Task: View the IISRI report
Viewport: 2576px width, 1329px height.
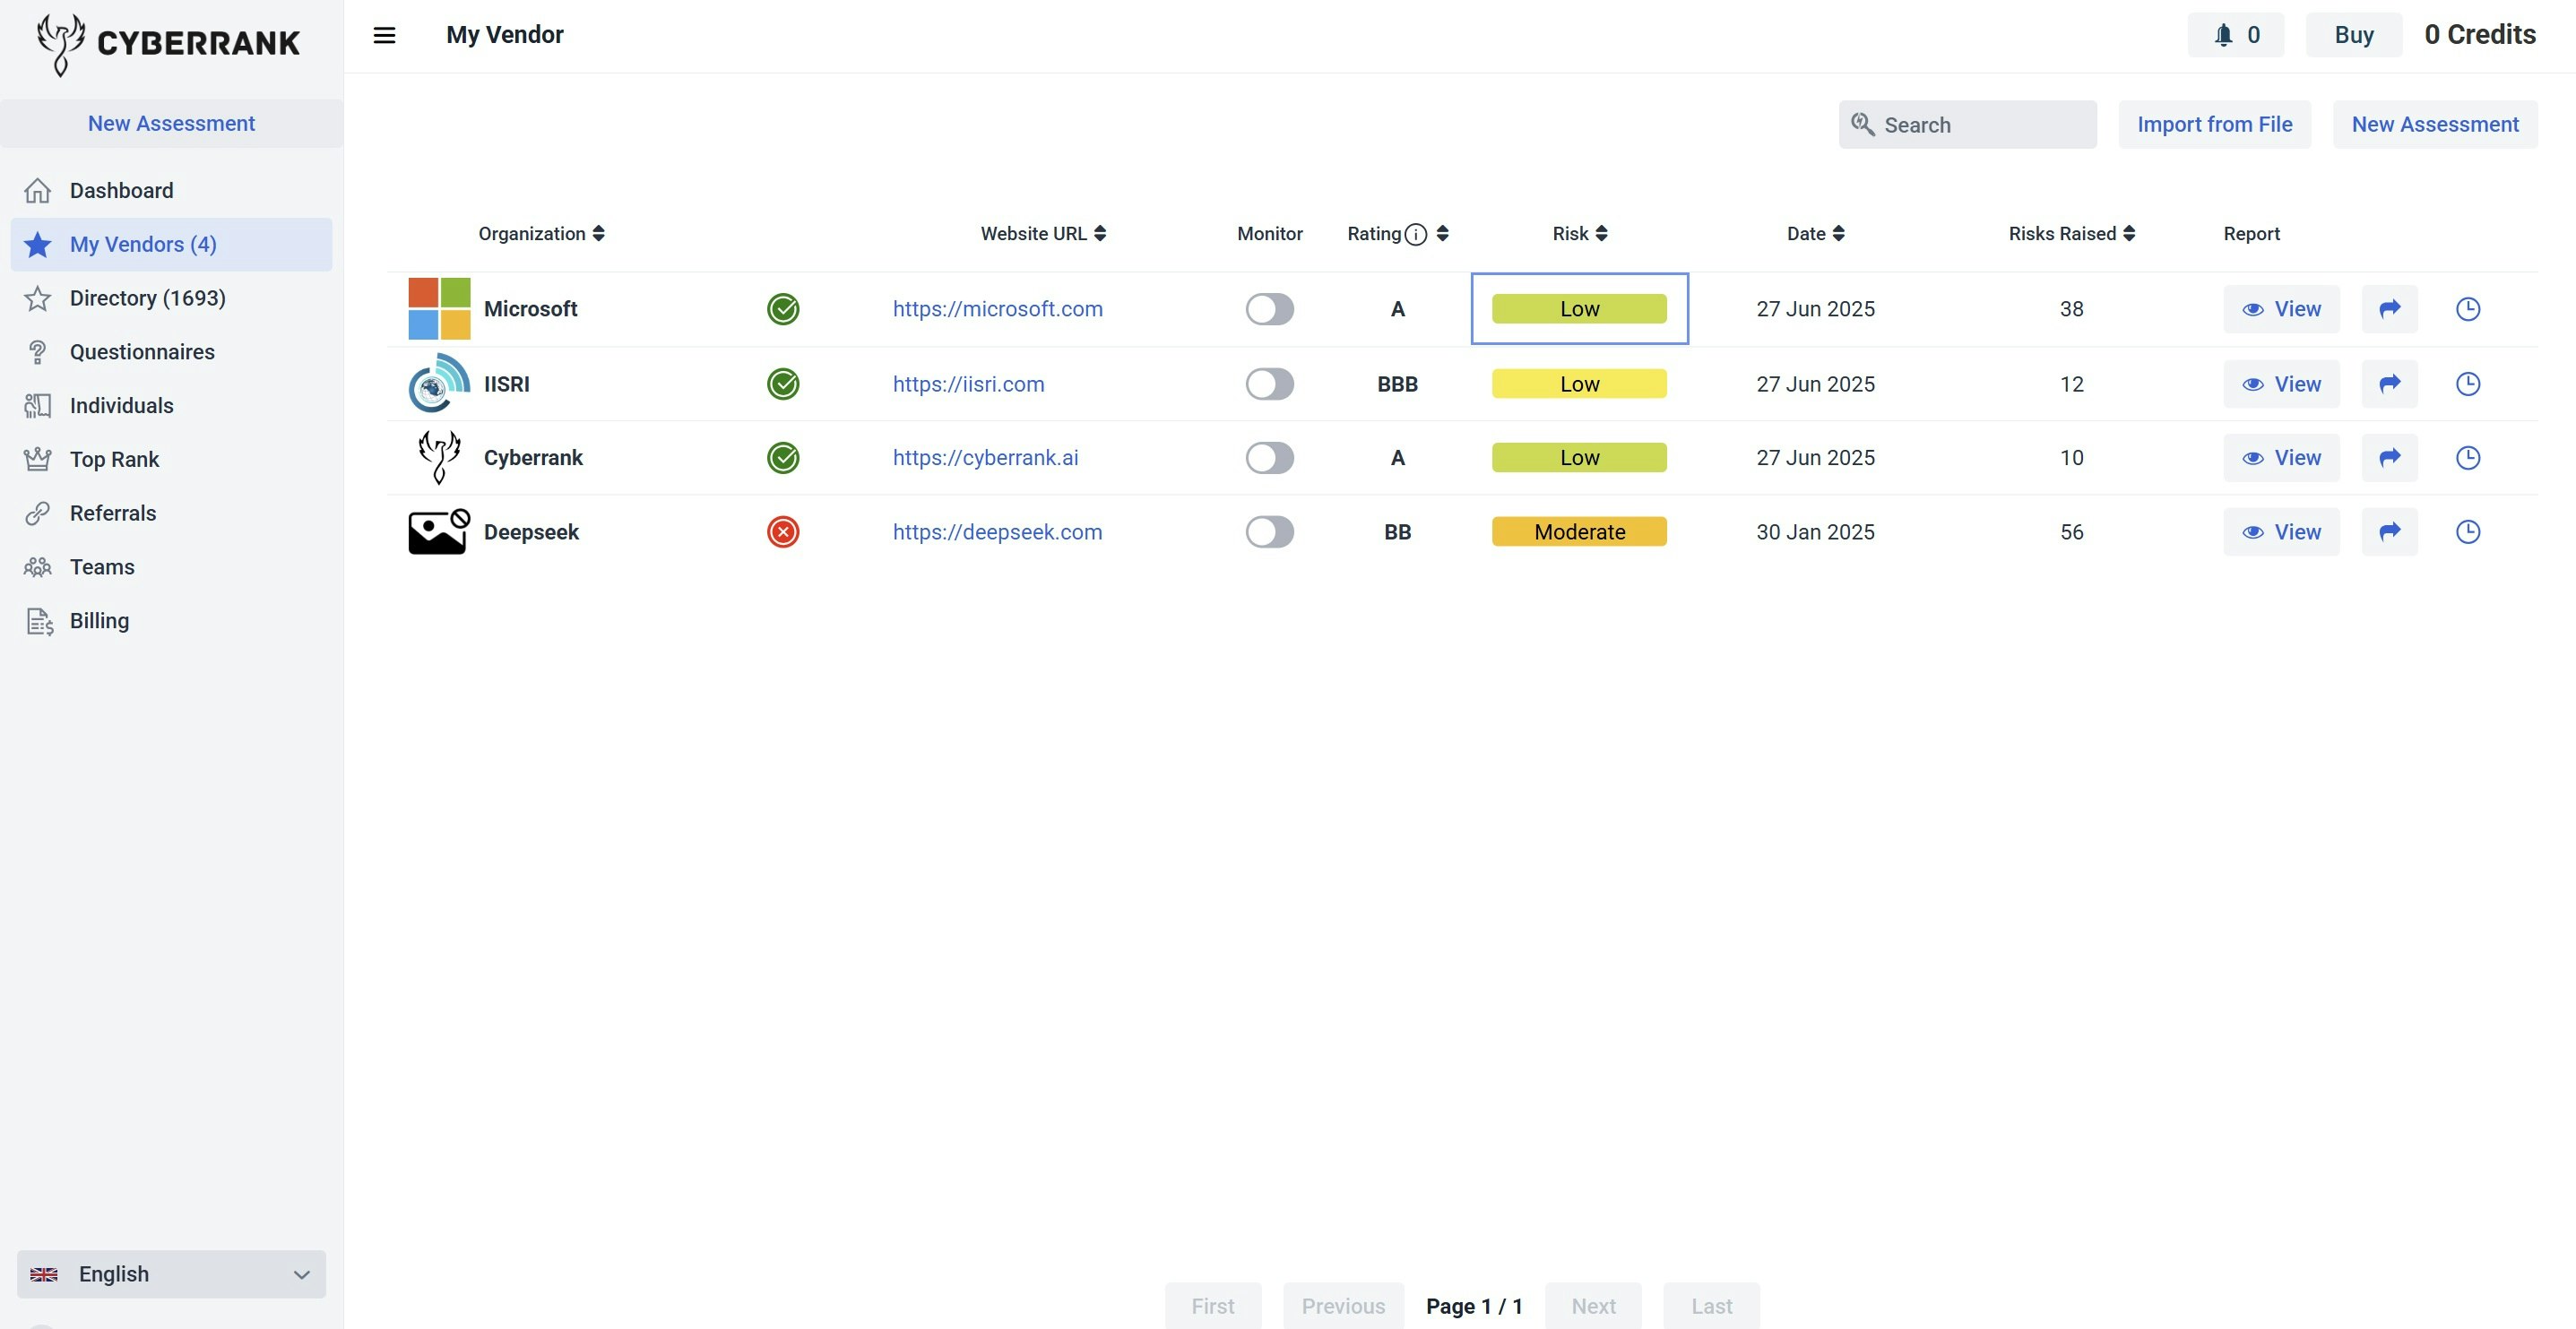Action: click(x=2281, y=384)
